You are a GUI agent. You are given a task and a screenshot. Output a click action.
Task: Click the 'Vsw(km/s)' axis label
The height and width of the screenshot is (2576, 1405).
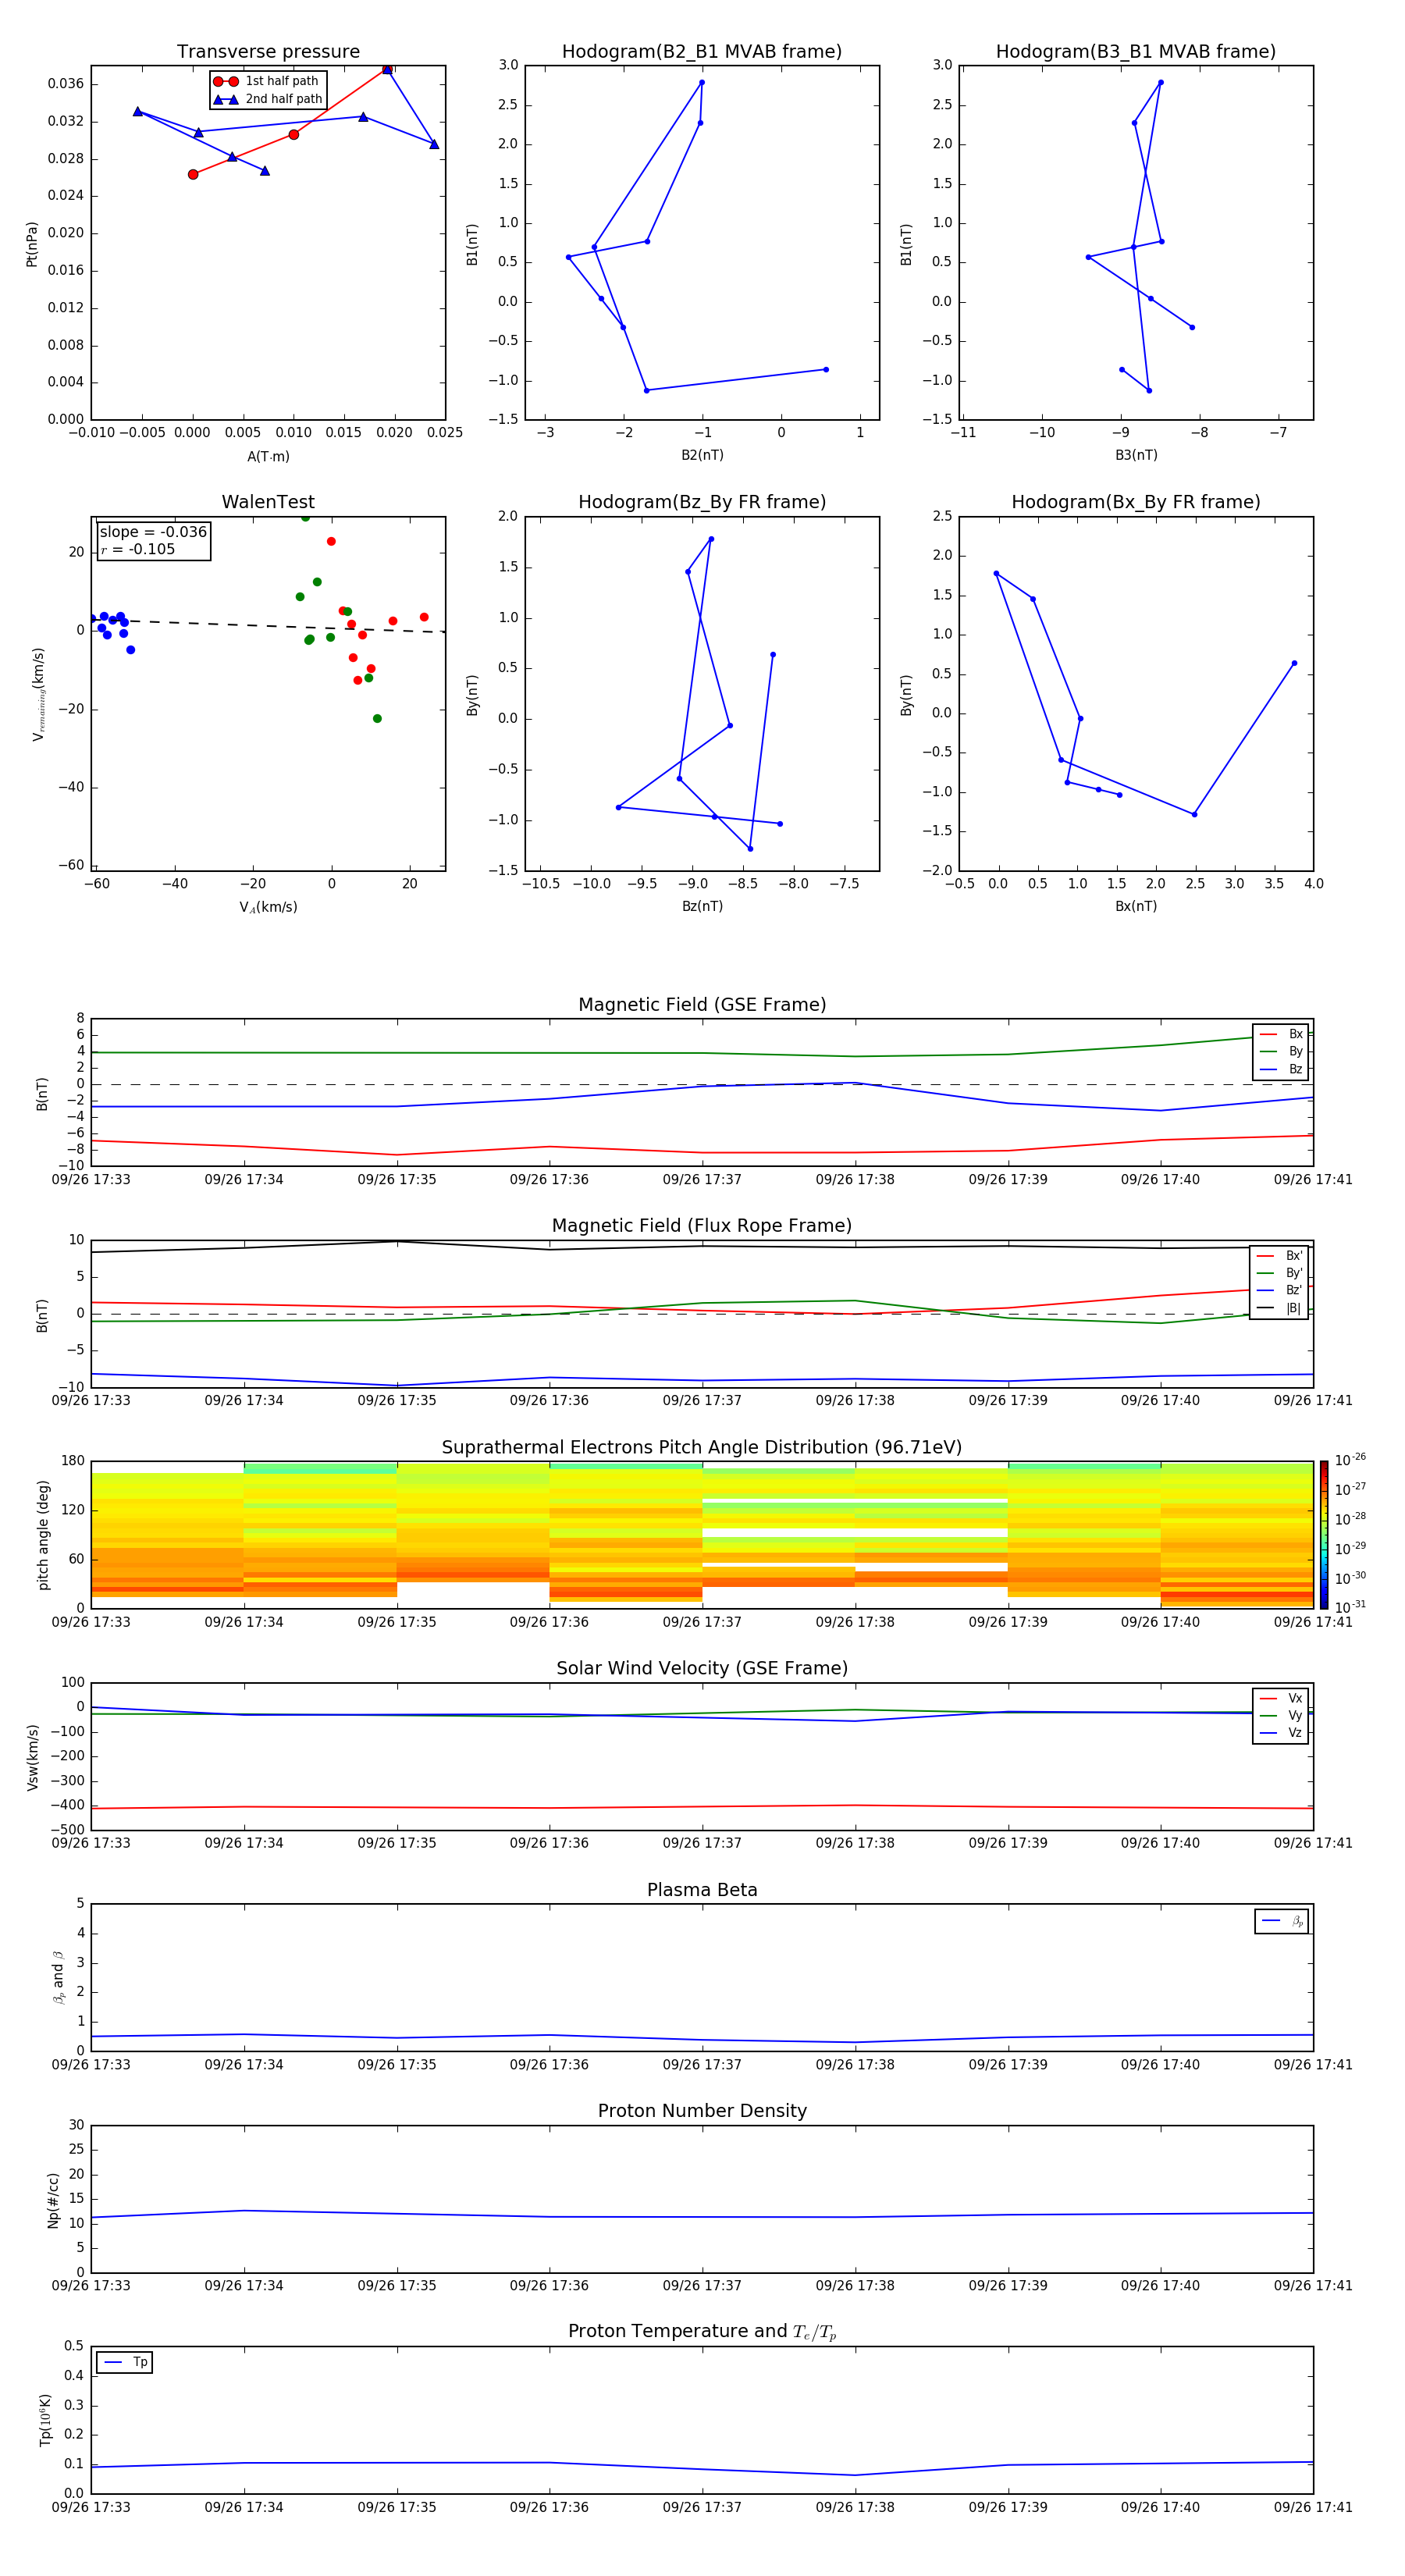pyautogui.click(x=32, y=1757)
